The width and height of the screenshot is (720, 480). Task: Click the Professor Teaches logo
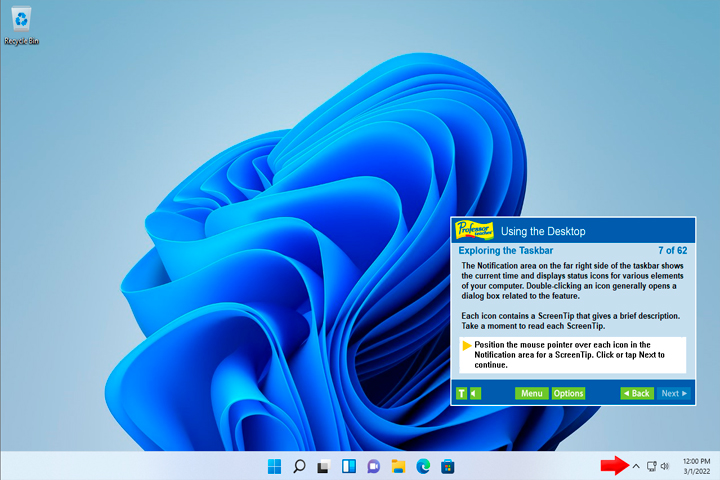tap(474, 230)
